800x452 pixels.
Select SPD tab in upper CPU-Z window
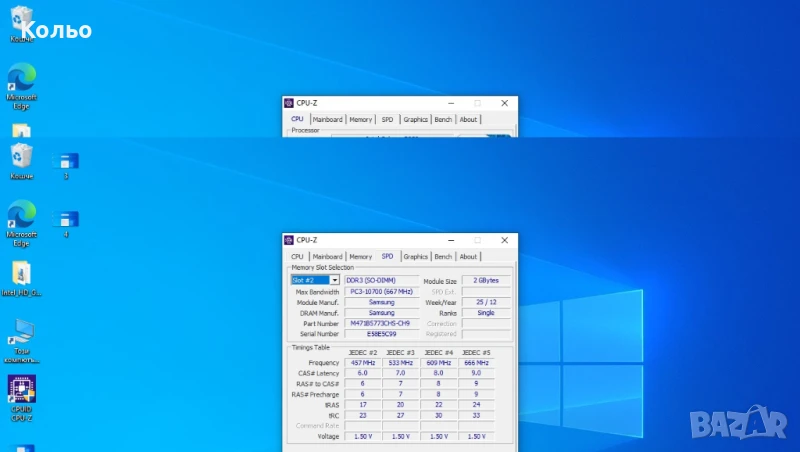pyautogui.click(x=387, y=120)
